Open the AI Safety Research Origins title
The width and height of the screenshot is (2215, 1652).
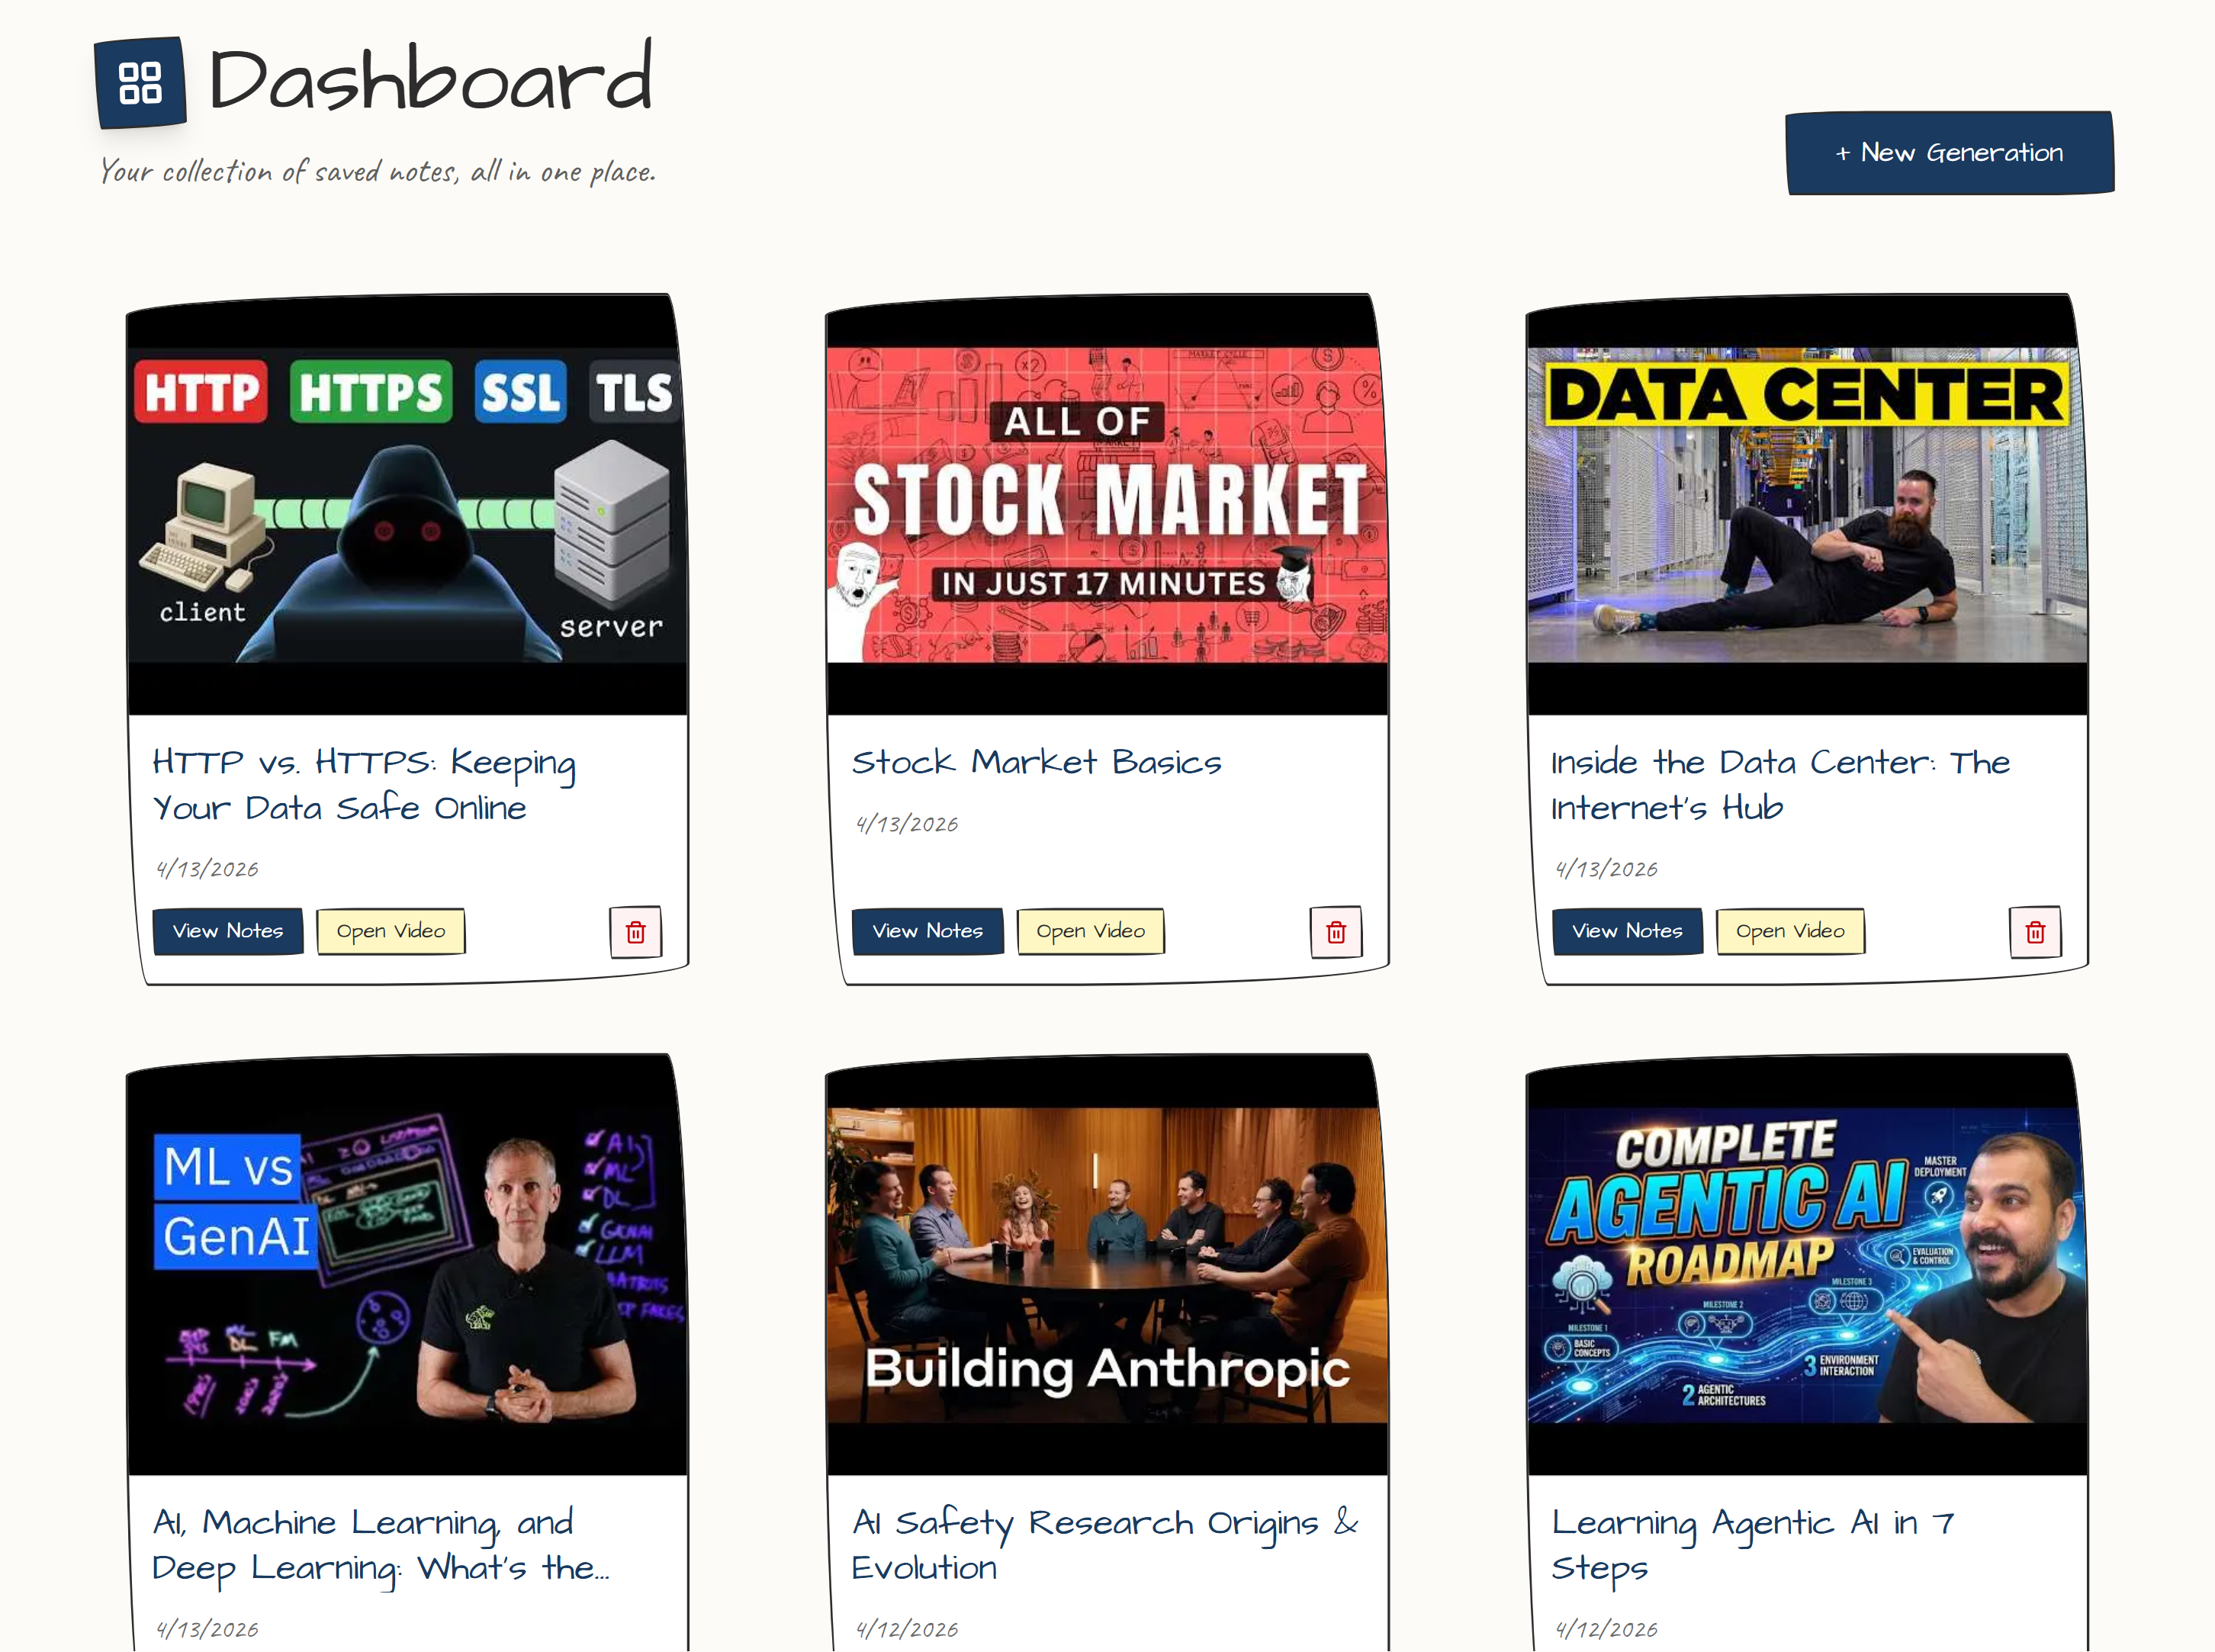pyautogui.click(x=1105, y=1545)
